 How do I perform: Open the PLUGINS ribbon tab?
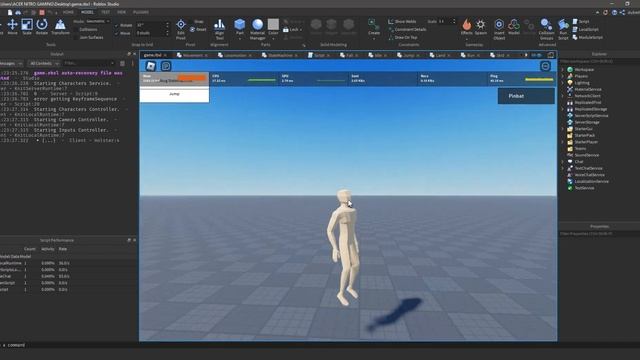(x=141, y=12)
